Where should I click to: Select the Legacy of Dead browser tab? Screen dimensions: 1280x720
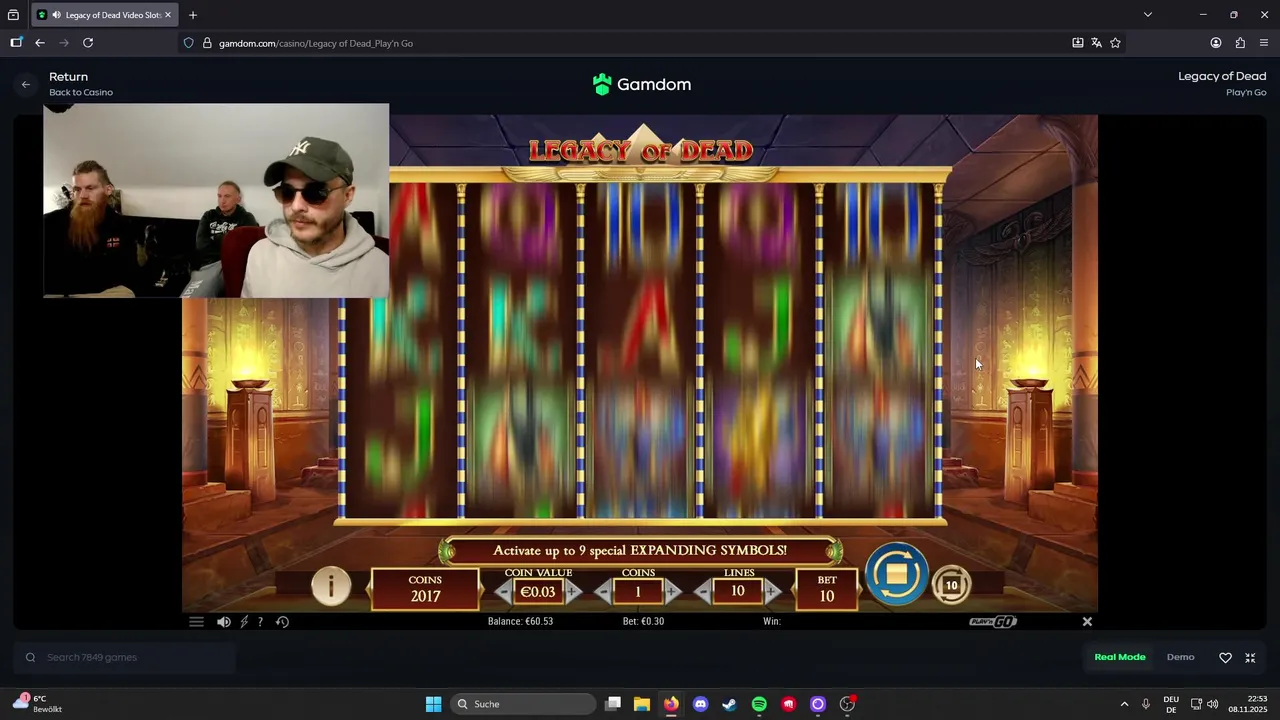pyautogui.click(x=105, y=15)
